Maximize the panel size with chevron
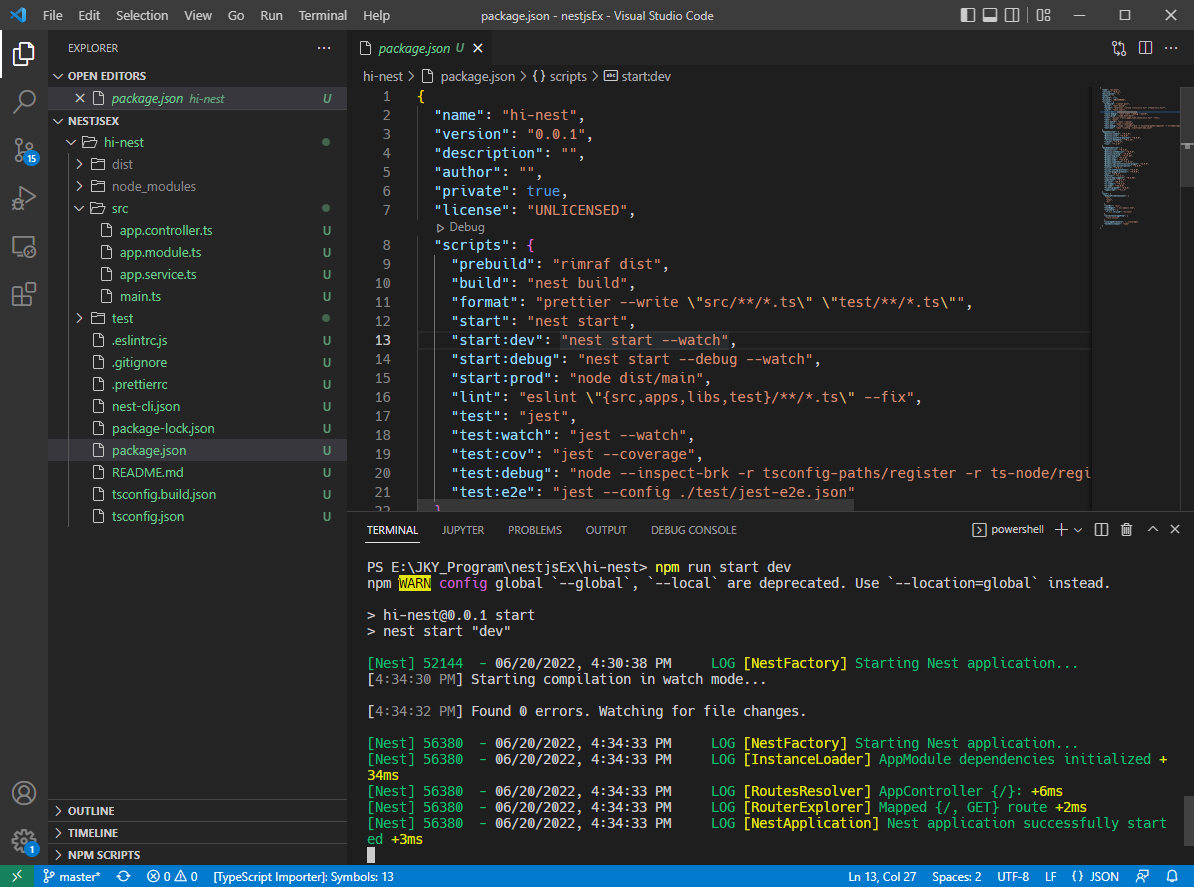 (1153, 529)
